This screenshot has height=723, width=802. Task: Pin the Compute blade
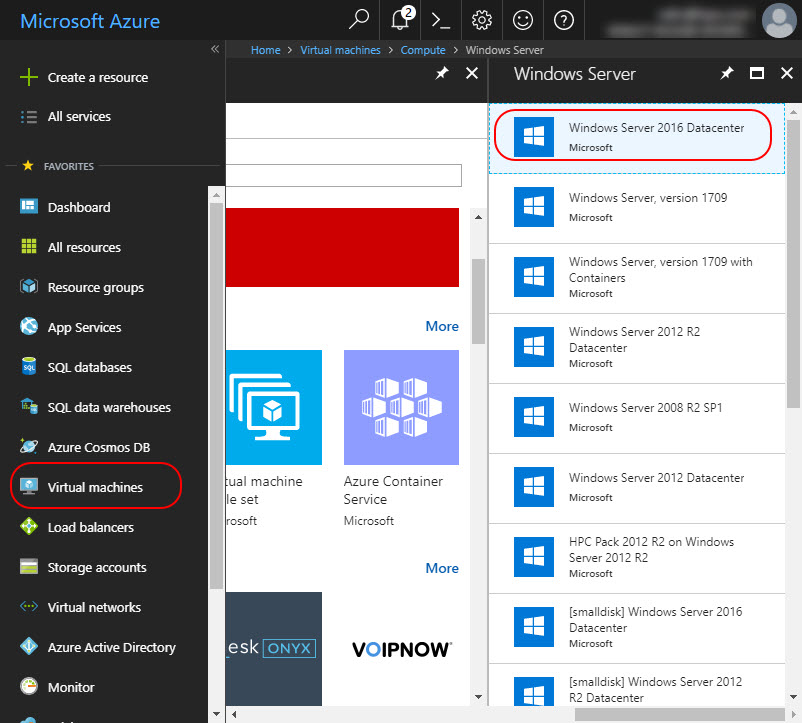tap(442, 74)
